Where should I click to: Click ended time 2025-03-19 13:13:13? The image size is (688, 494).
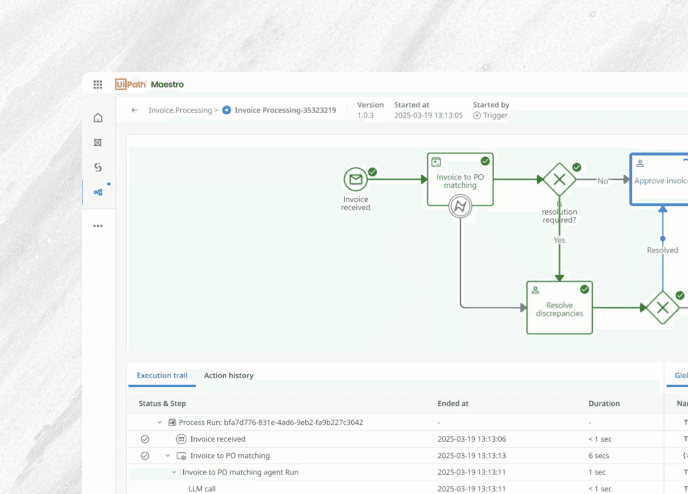(x=472, y=456)
